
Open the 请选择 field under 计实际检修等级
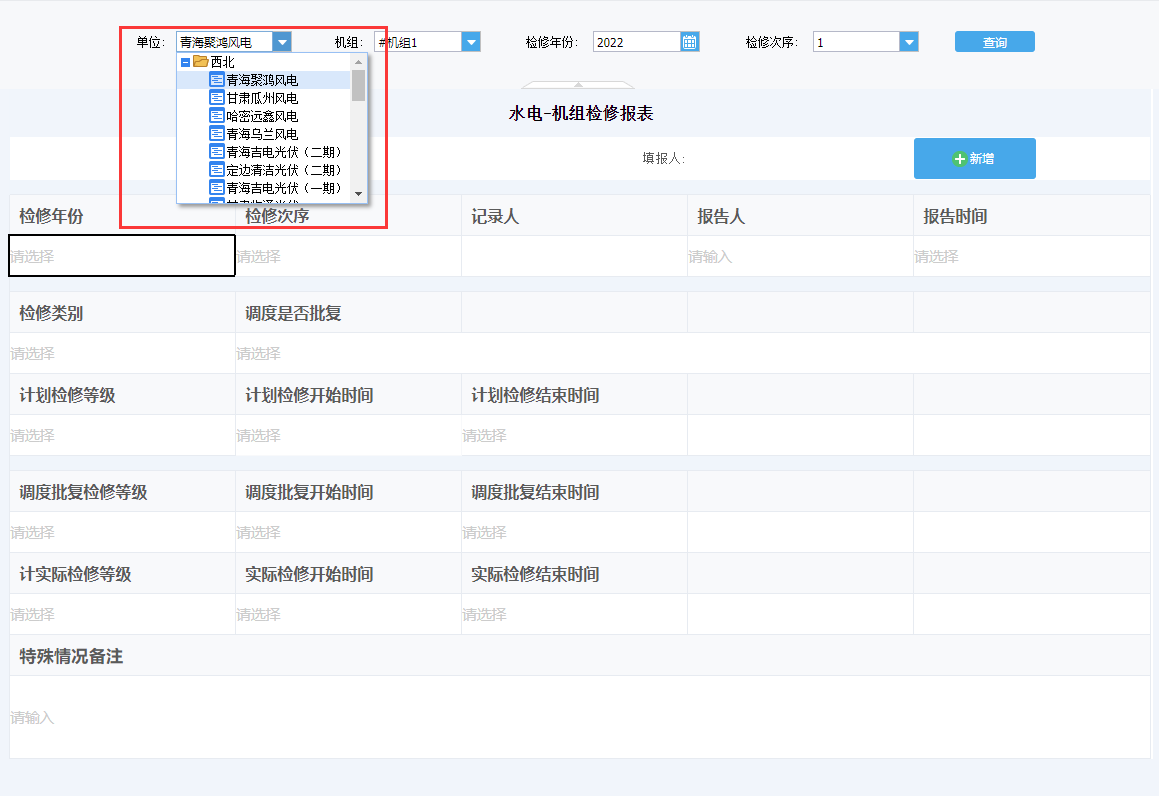(122, 614)
